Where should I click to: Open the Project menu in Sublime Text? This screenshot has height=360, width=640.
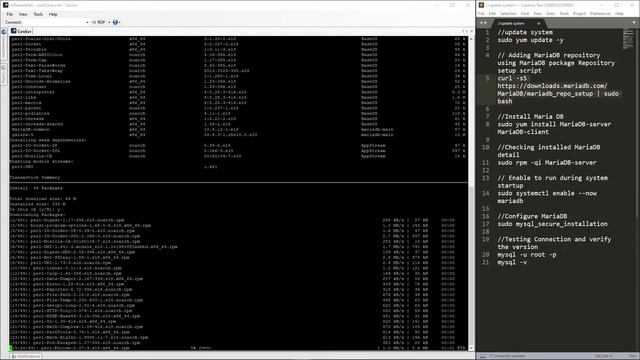[579, 14]
